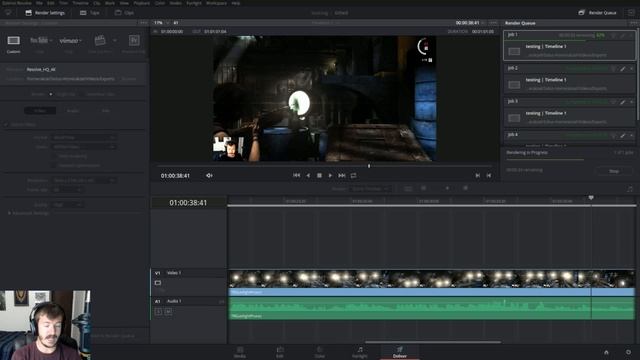
Task: Select the Final Cut Pro clapperboard preset
Action: 100,40
